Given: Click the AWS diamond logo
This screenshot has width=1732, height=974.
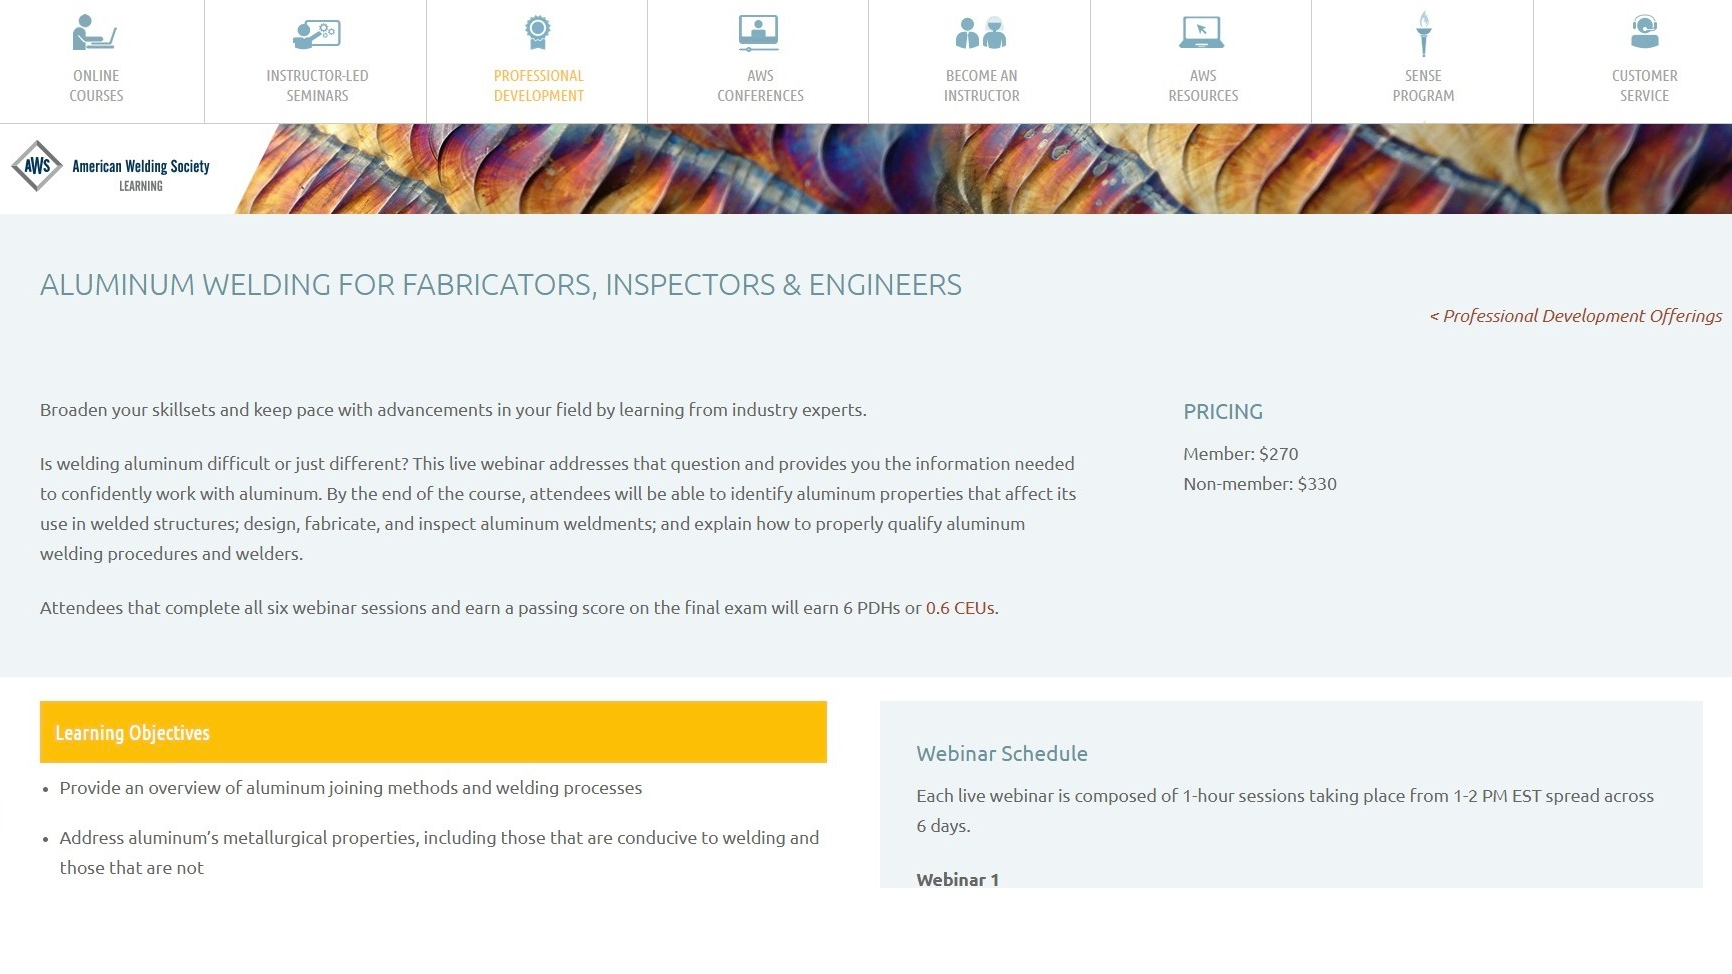Looking at the screenshot, I should click(37, 166).
